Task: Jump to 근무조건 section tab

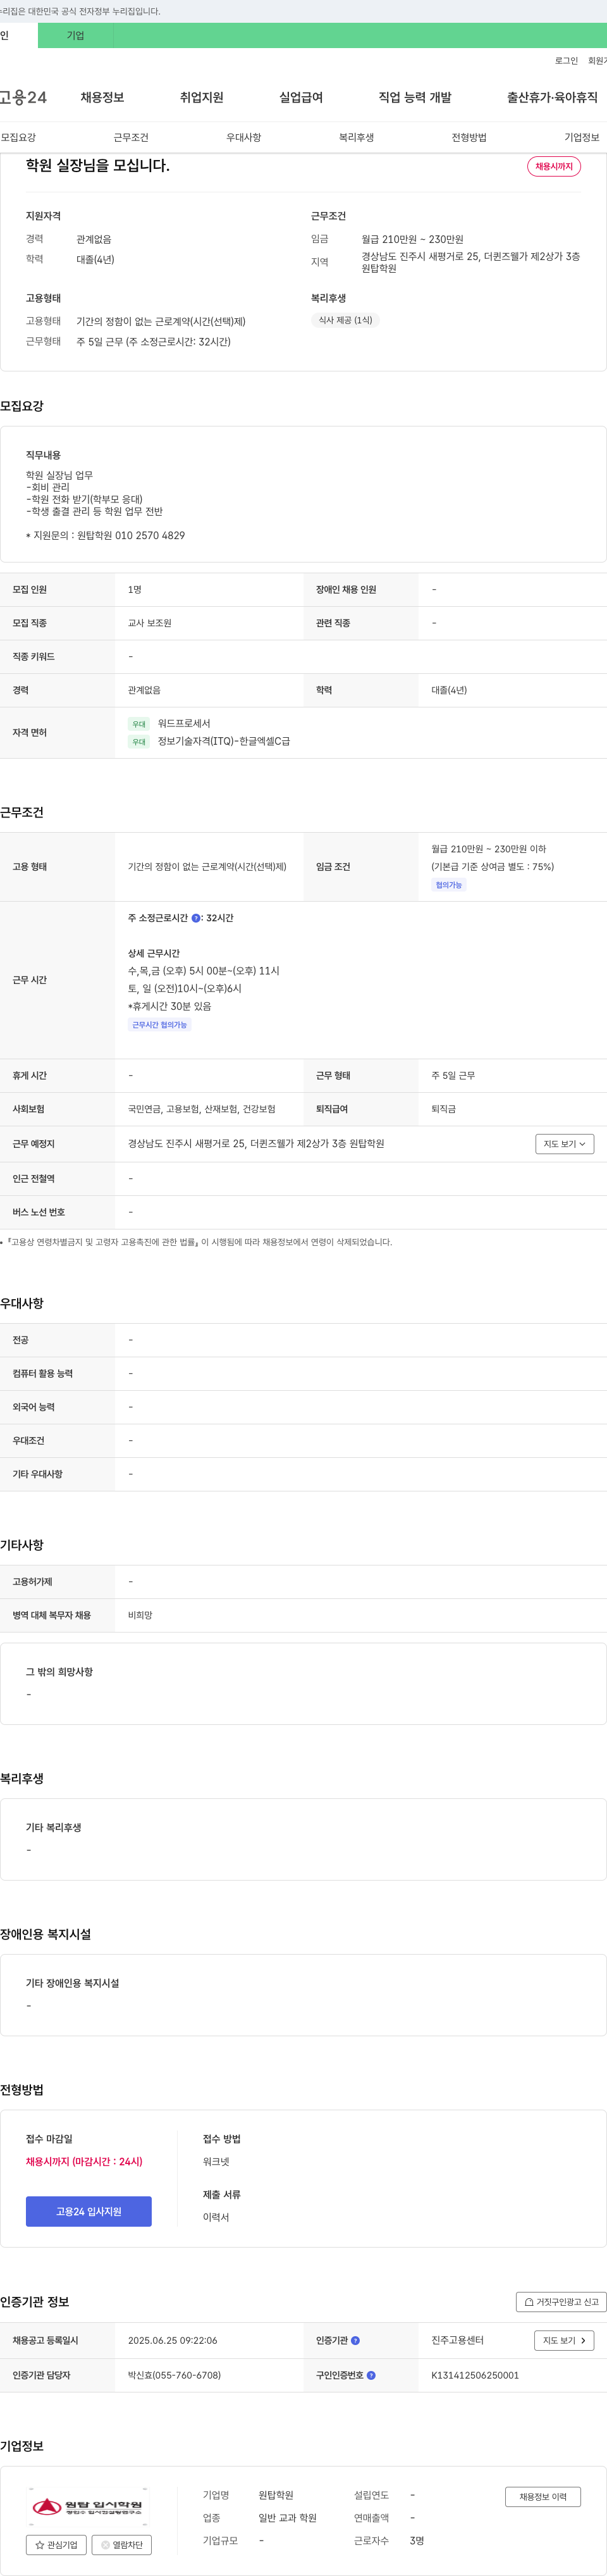Action: click(131, 137)
